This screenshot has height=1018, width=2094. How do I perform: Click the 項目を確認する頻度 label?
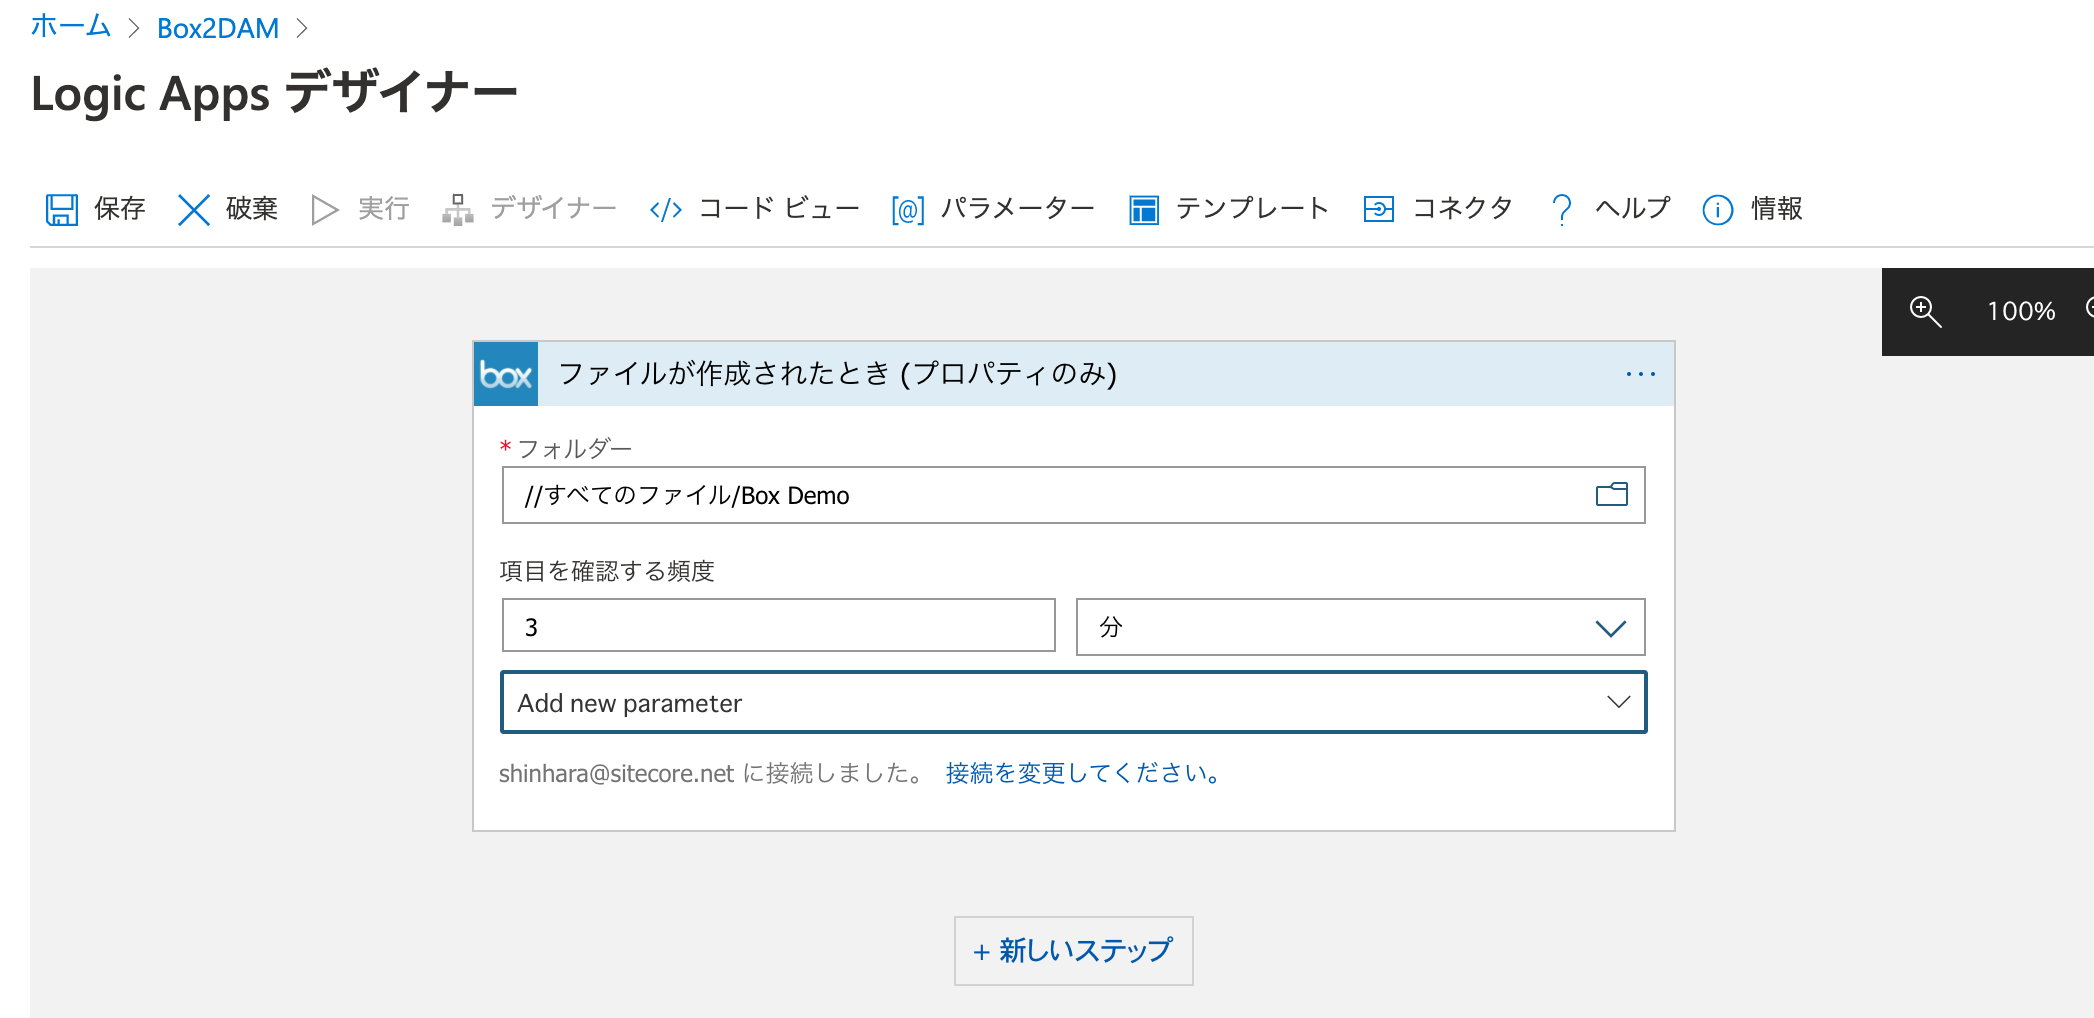(607, 571)
